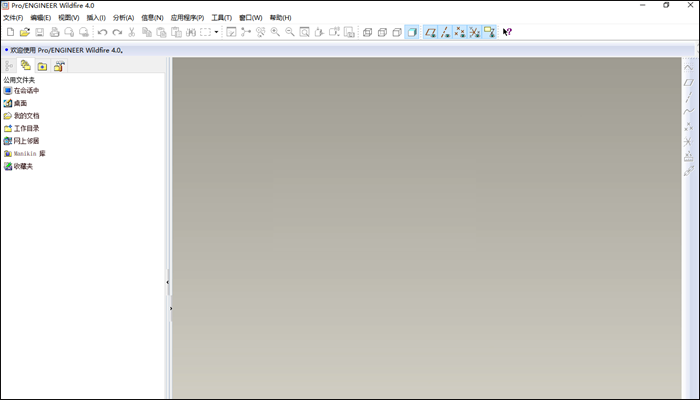Screen dimensions: 700x400
Task: Switch display to No Hidden mode
Action: 397,32
